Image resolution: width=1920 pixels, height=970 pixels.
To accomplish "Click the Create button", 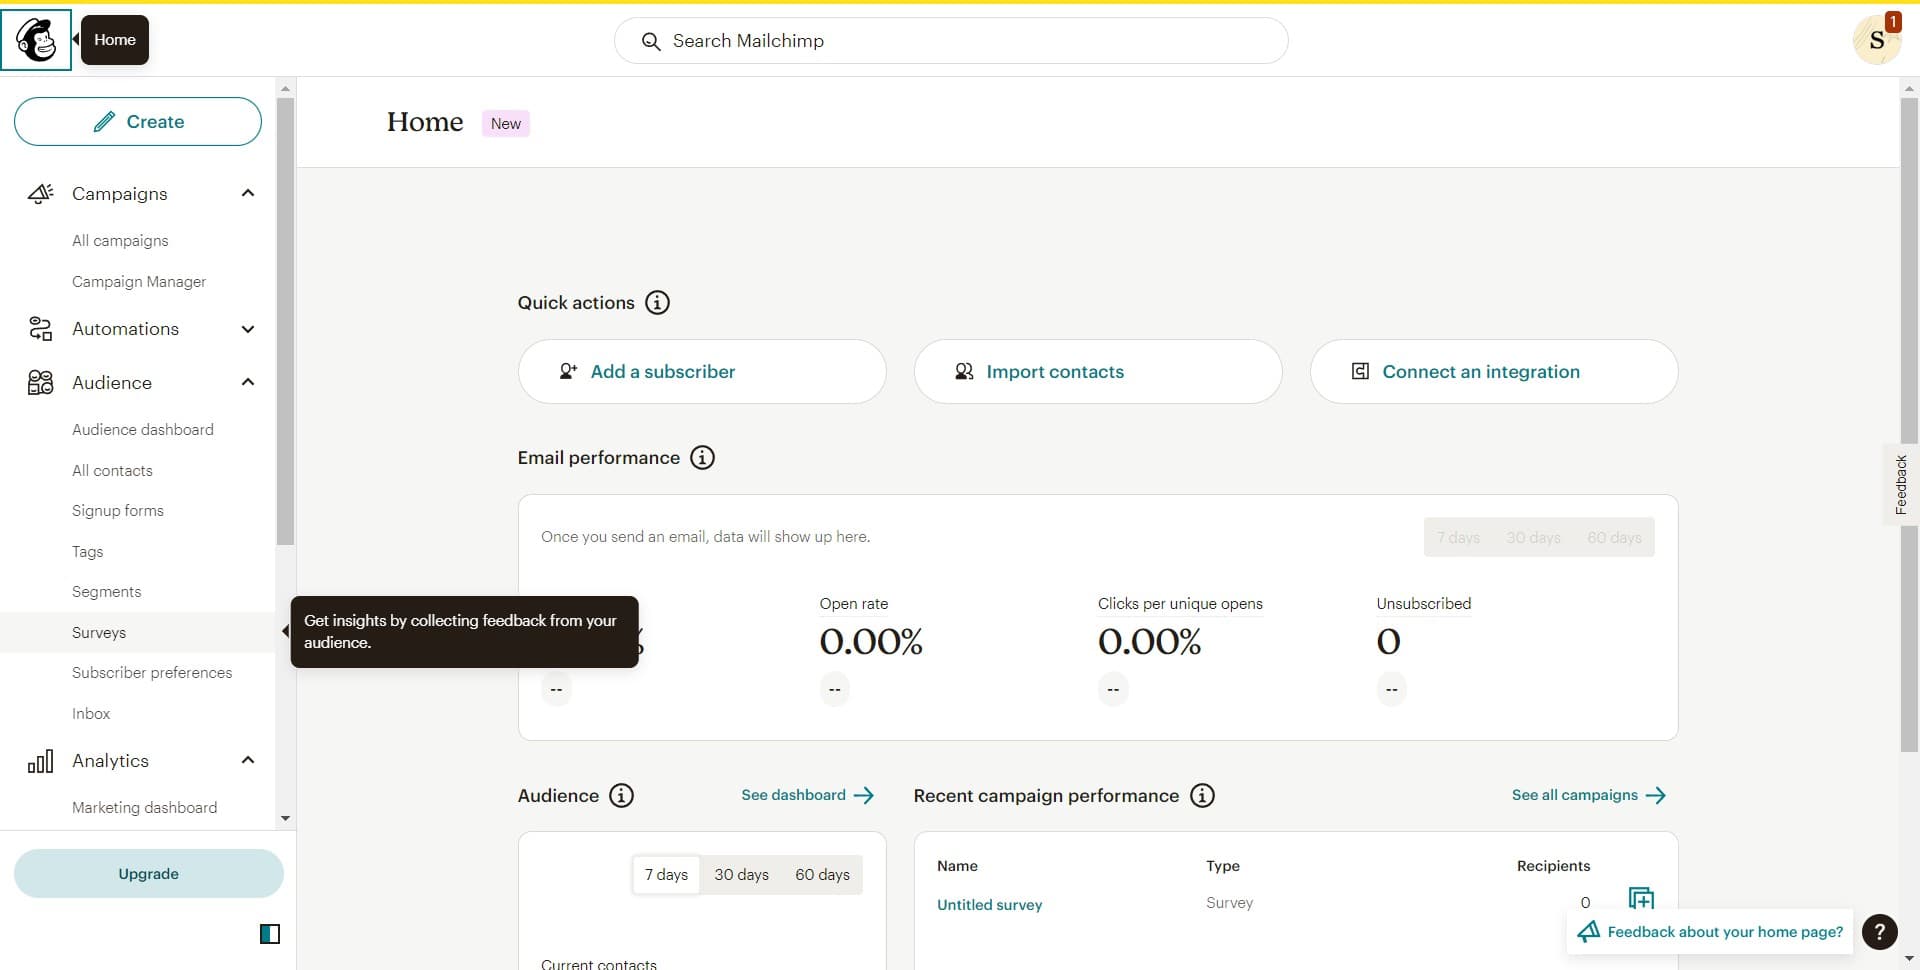I will (137, 121).
